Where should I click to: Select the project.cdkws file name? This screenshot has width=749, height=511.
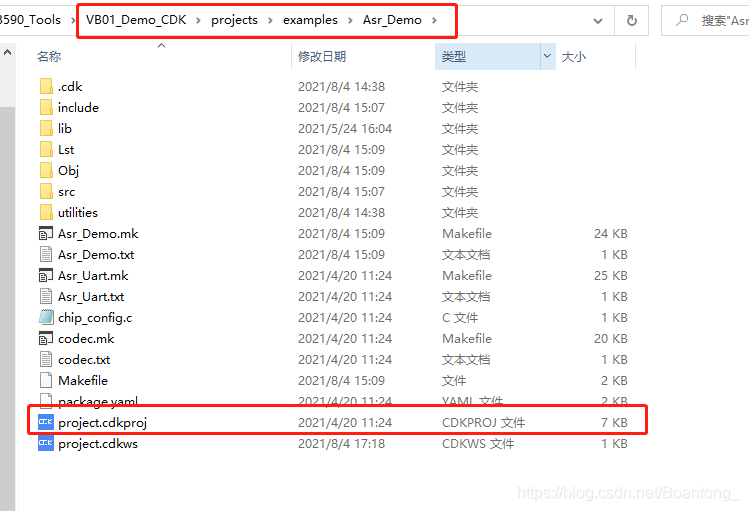tap(98, 444)
